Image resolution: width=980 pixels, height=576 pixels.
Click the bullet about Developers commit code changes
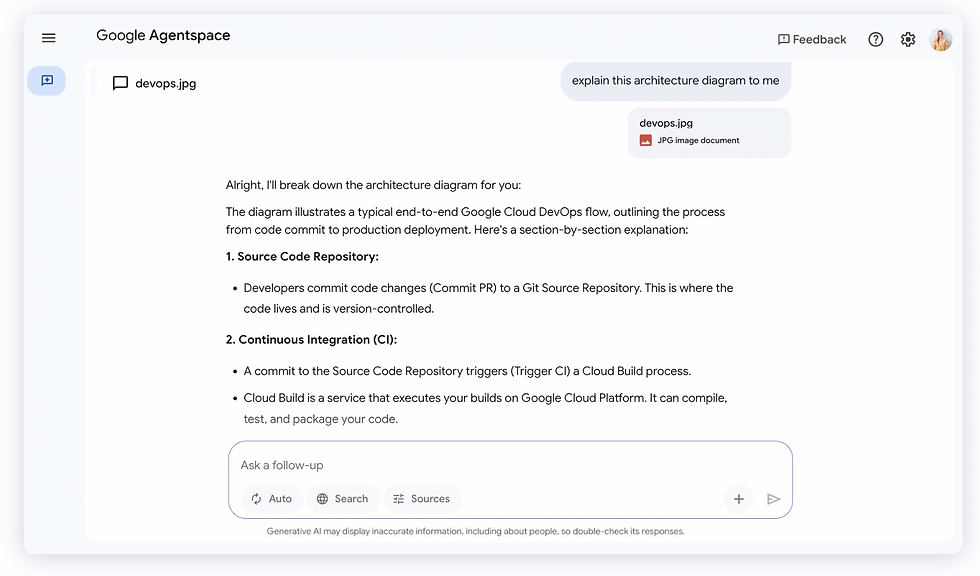click(488, 298)
